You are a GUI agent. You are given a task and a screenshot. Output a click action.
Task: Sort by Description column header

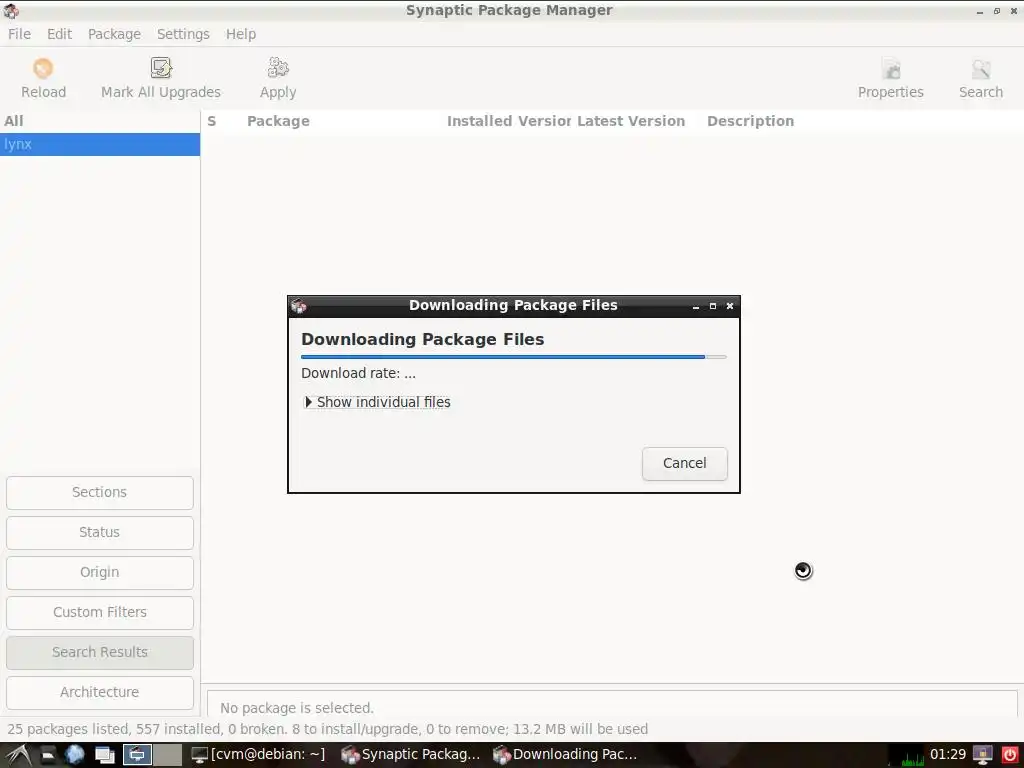coord(750,121)
